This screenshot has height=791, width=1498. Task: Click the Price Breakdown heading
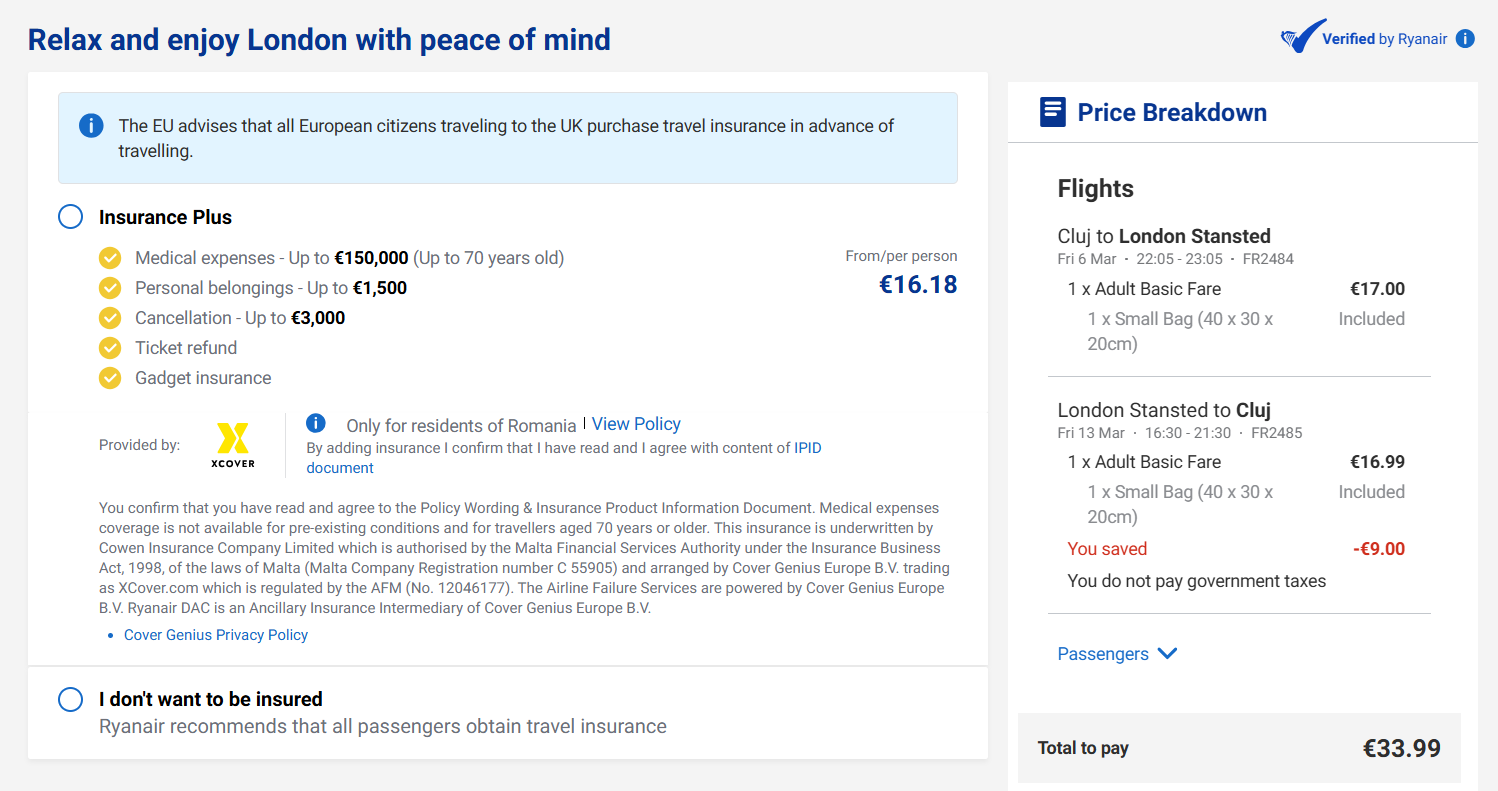(x=1172, y=112)
